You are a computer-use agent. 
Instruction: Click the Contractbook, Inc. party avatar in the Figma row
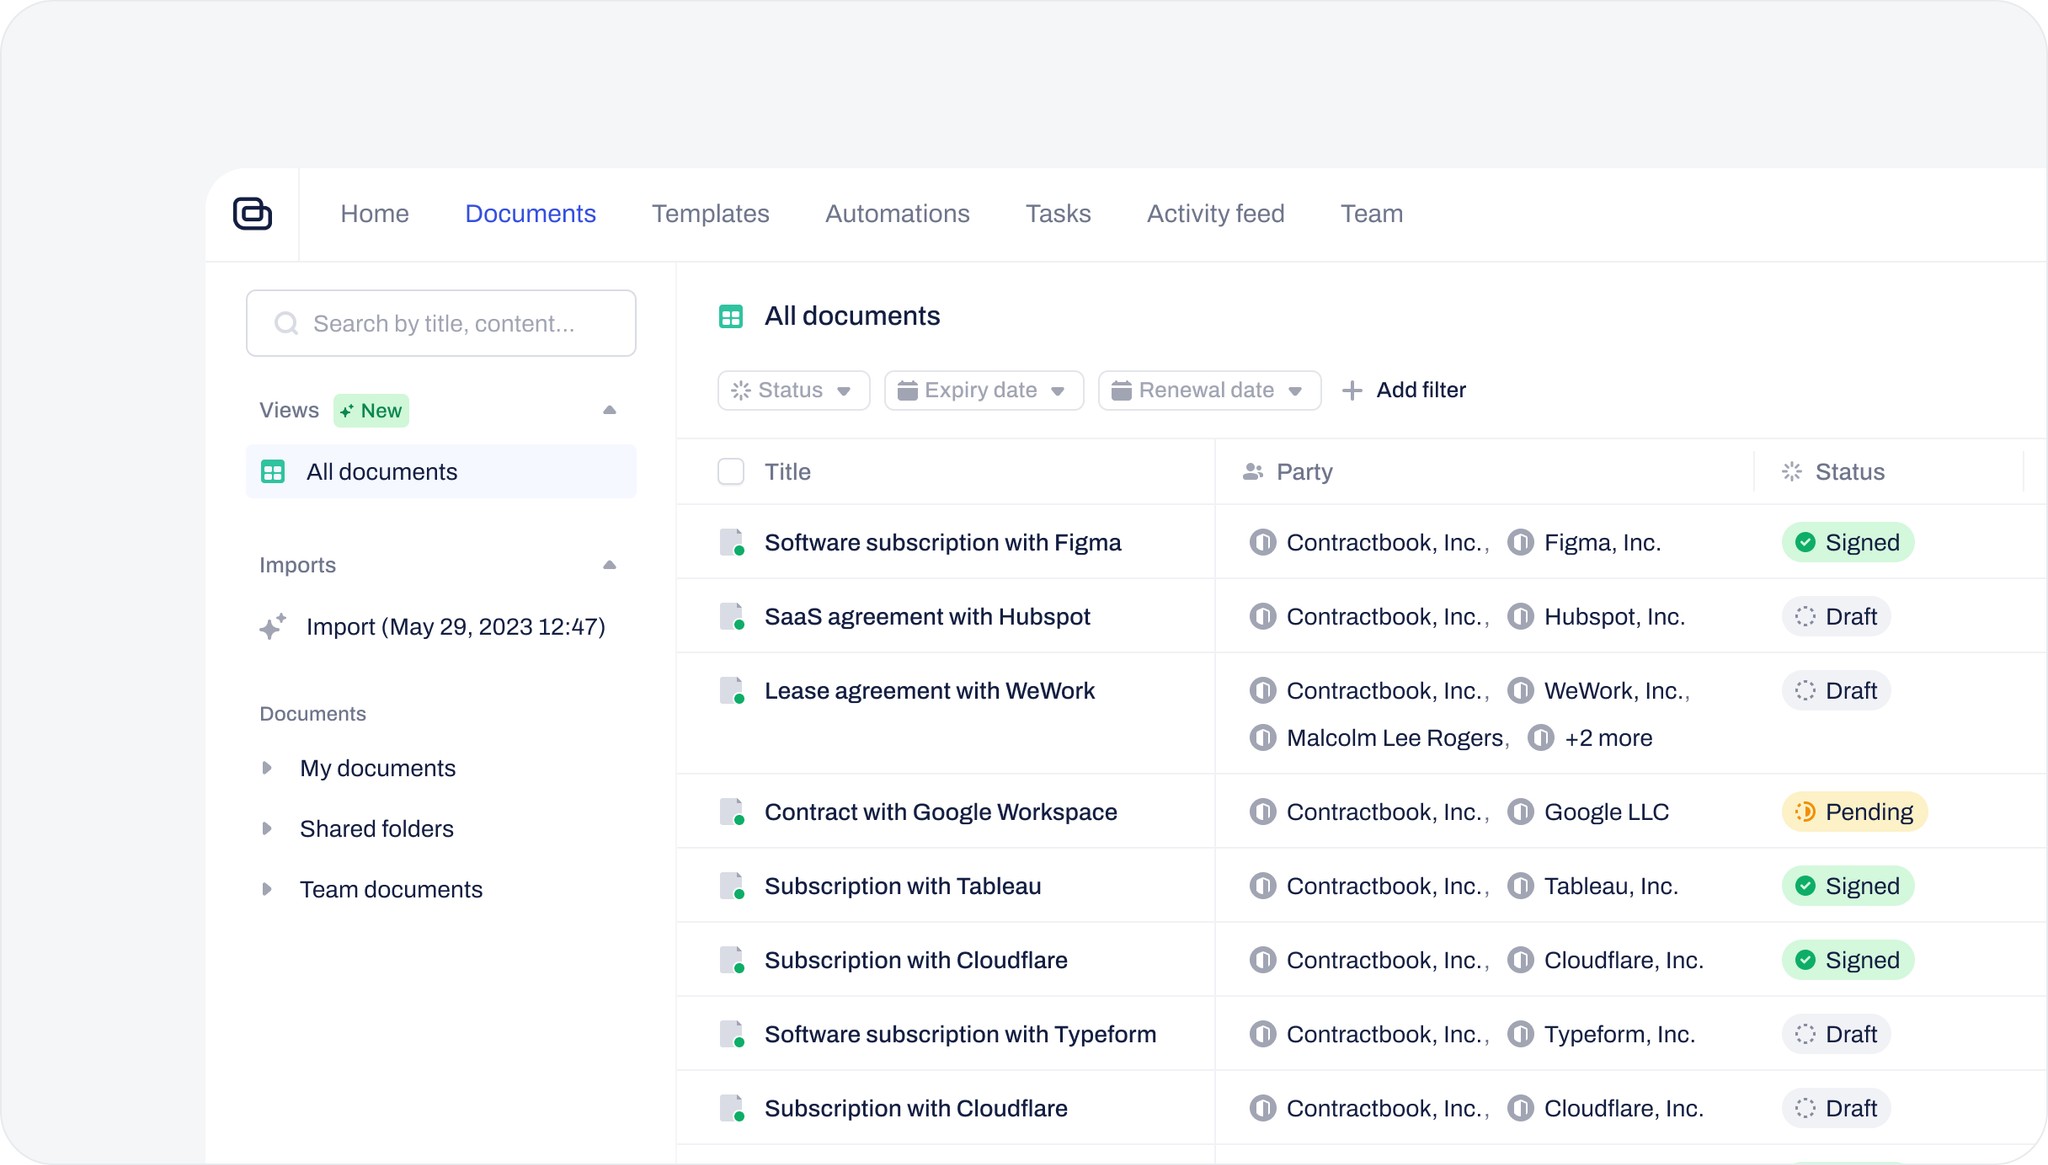[1263, 542]
